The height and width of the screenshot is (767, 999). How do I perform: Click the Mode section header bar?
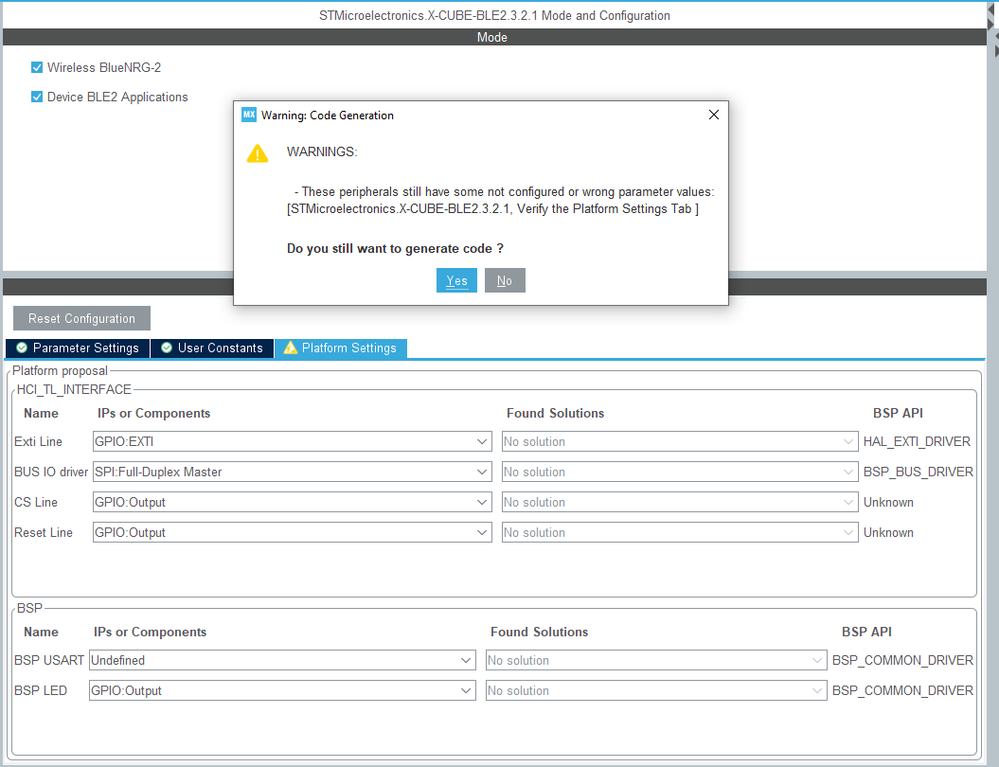(x=494, y=37)
